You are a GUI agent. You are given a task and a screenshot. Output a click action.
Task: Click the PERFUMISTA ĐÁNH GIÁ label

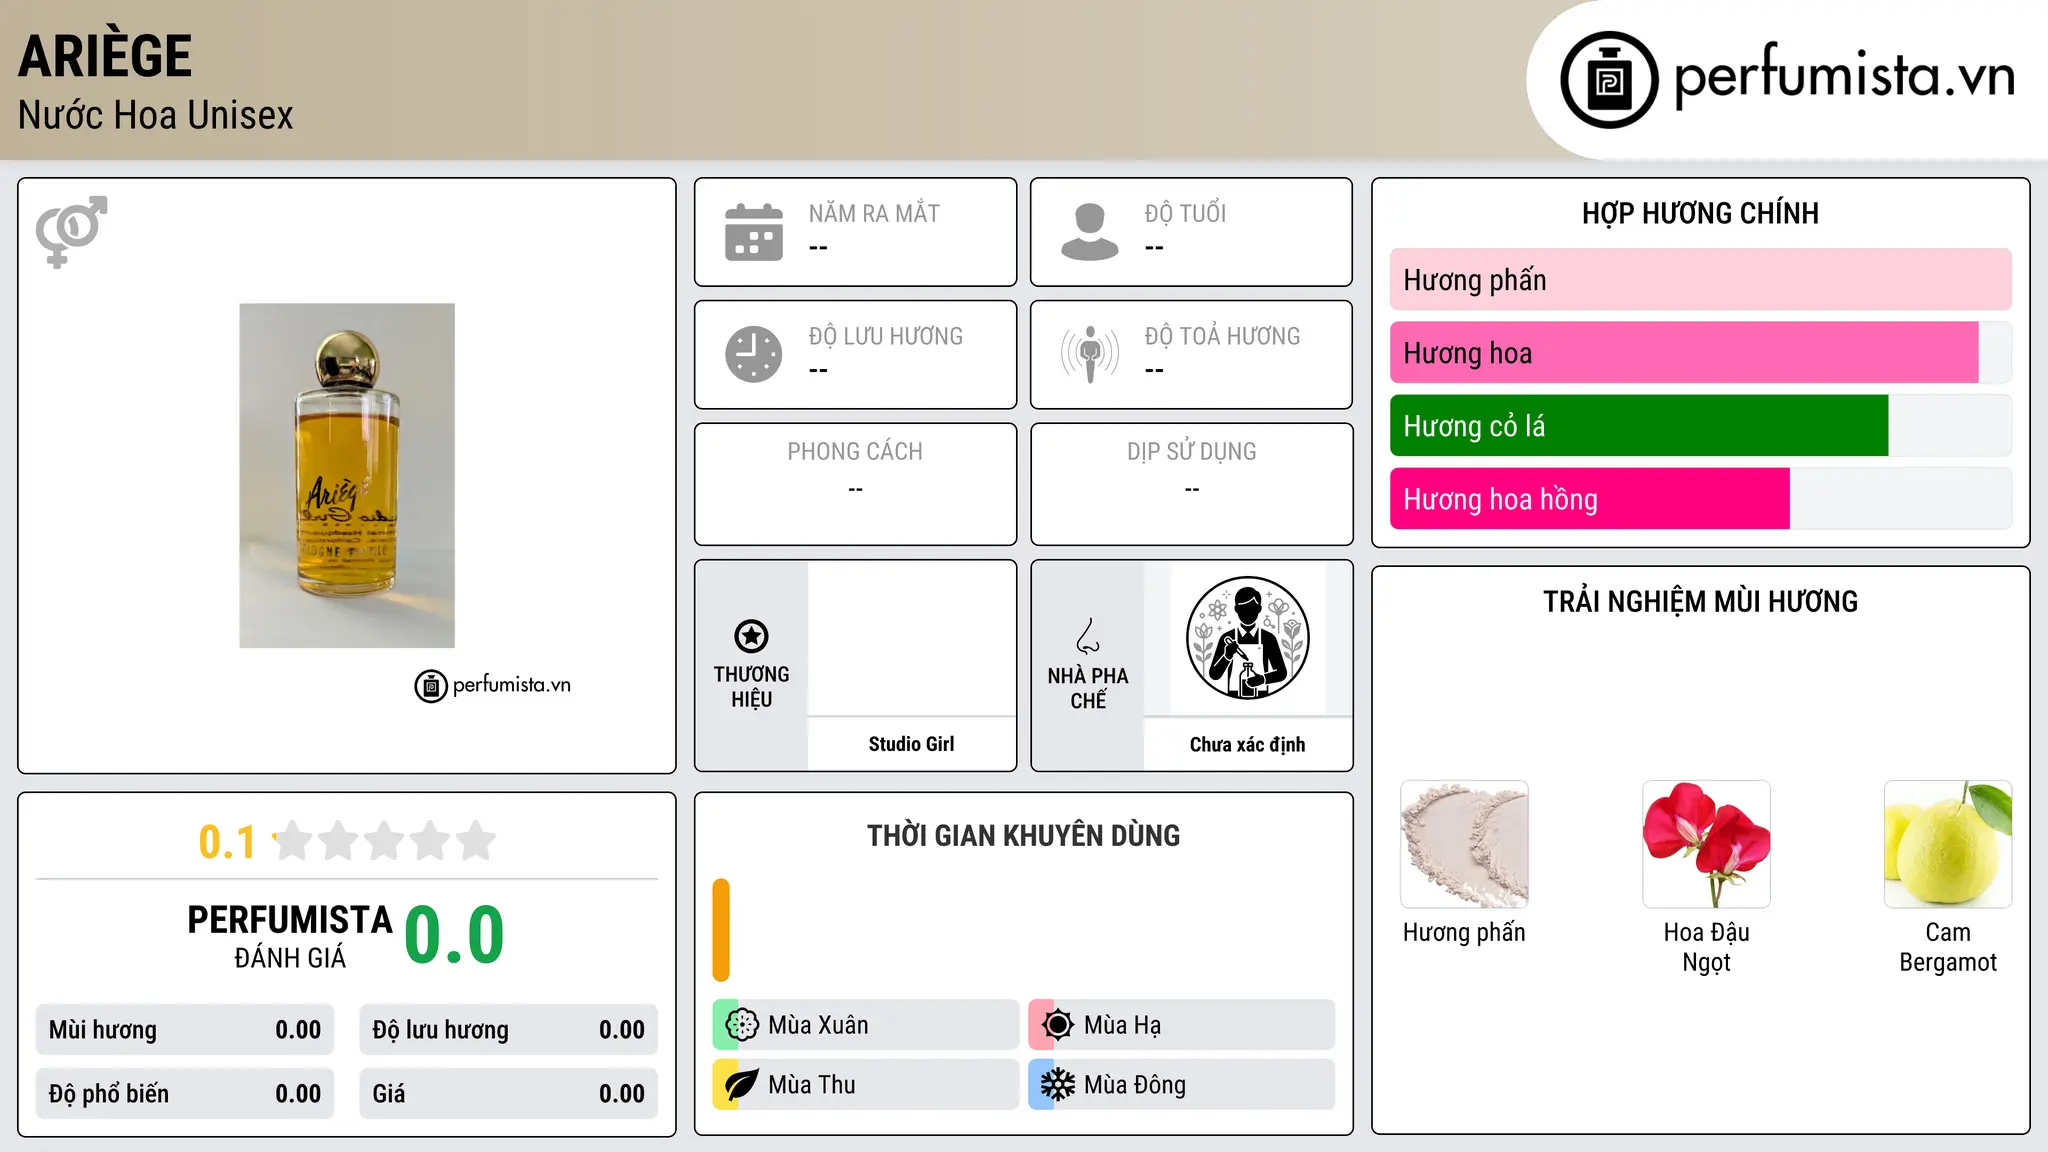290,936
